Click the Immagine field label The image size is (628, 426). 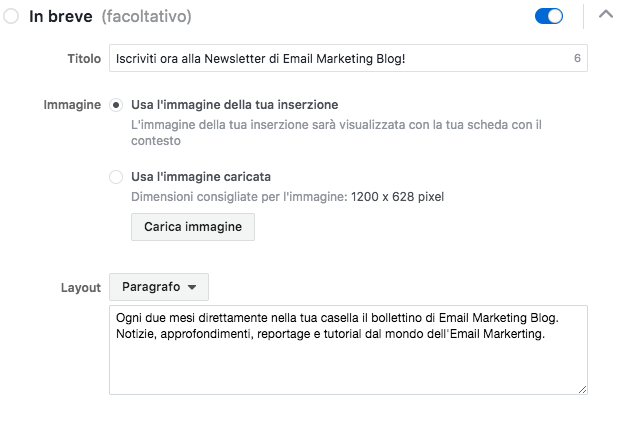click(72, 105)
